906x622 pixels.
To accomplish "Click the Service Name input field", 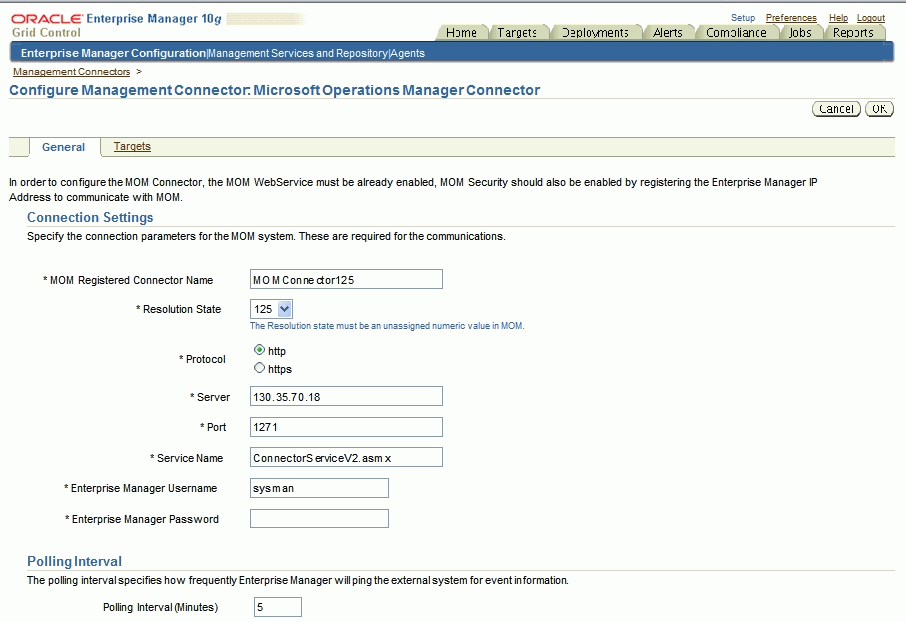I will click(346, 457).
